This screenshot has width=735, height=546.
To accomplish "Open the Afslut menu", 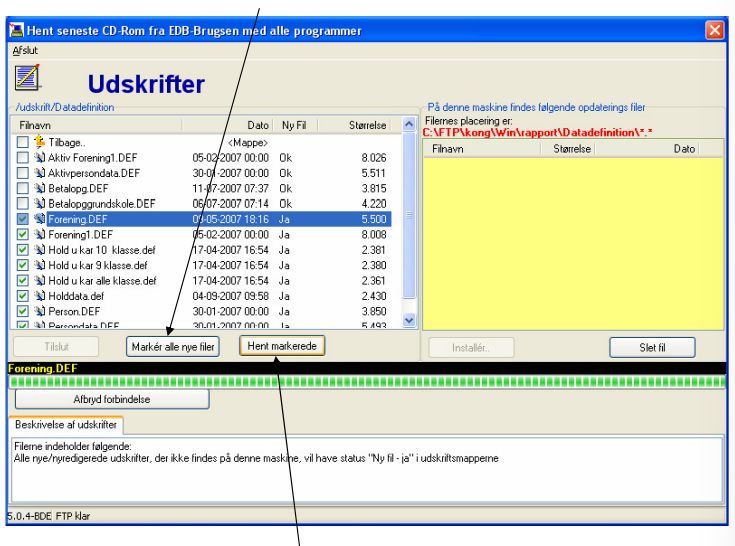I will [25, 51].
